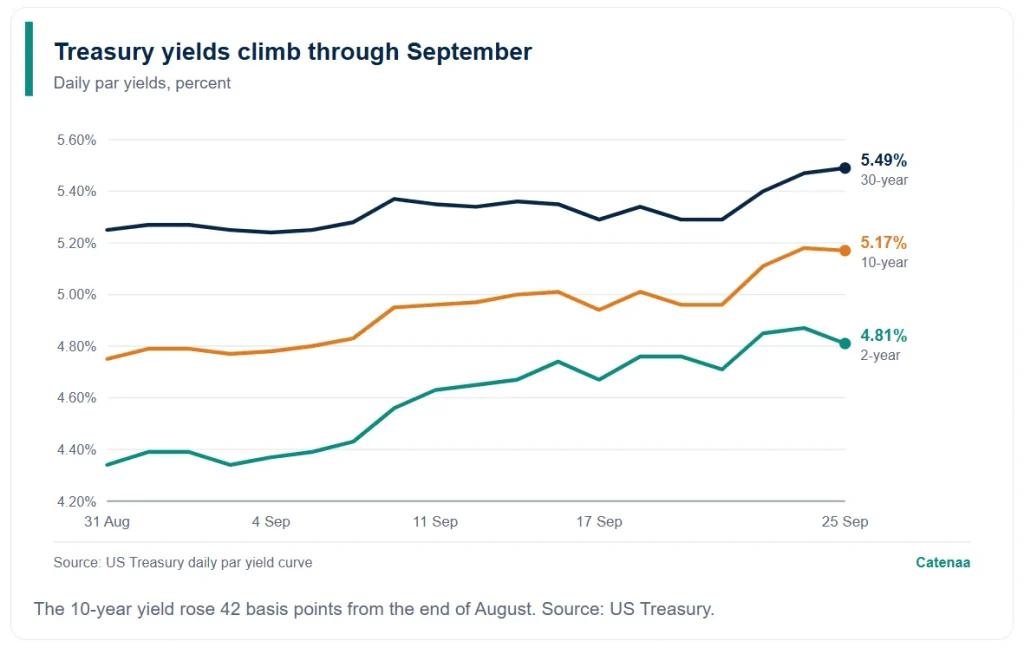Image resolution: width=1024 pixels, height=648 pixels.
Task: Click the 5.00% y-axis gridline label
Action: tap(76, 295)
